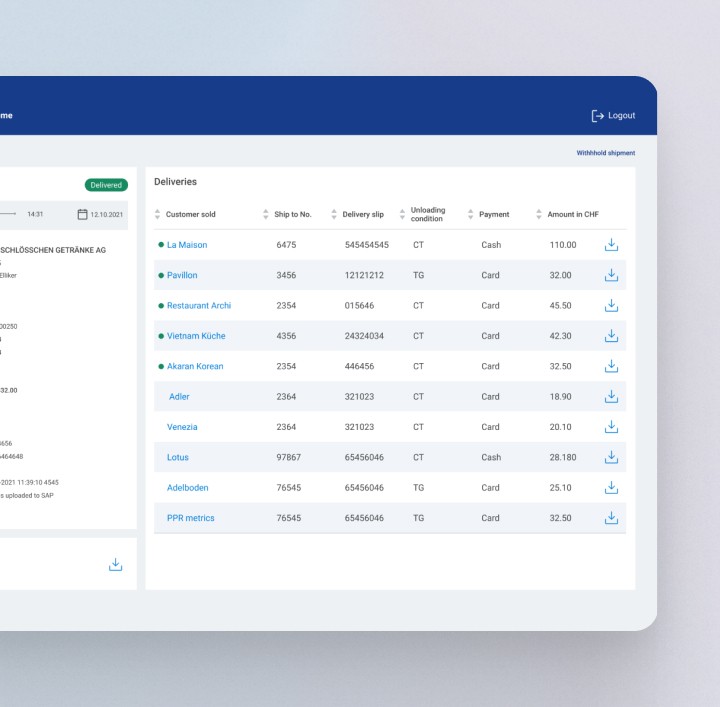Open the Venezia customer link

(182, 426)
